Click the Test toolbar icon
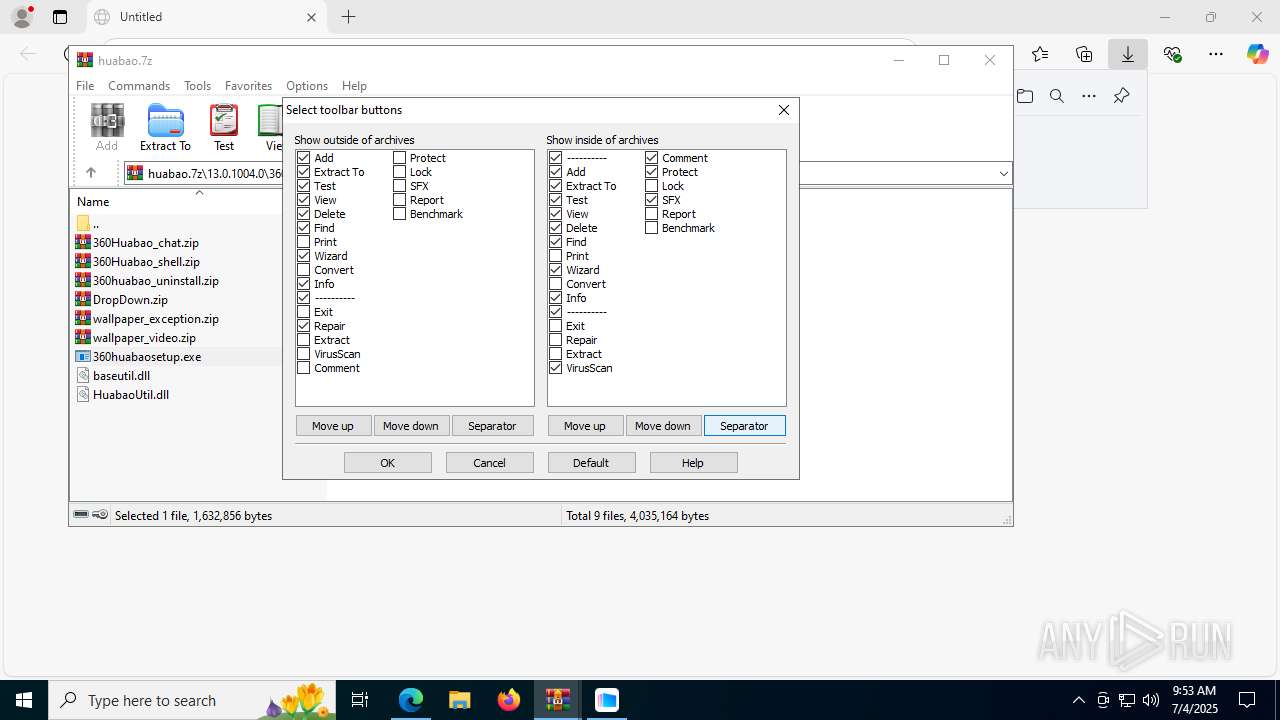The width and height of the screenshot is (1280, 720). coord(224,128)
